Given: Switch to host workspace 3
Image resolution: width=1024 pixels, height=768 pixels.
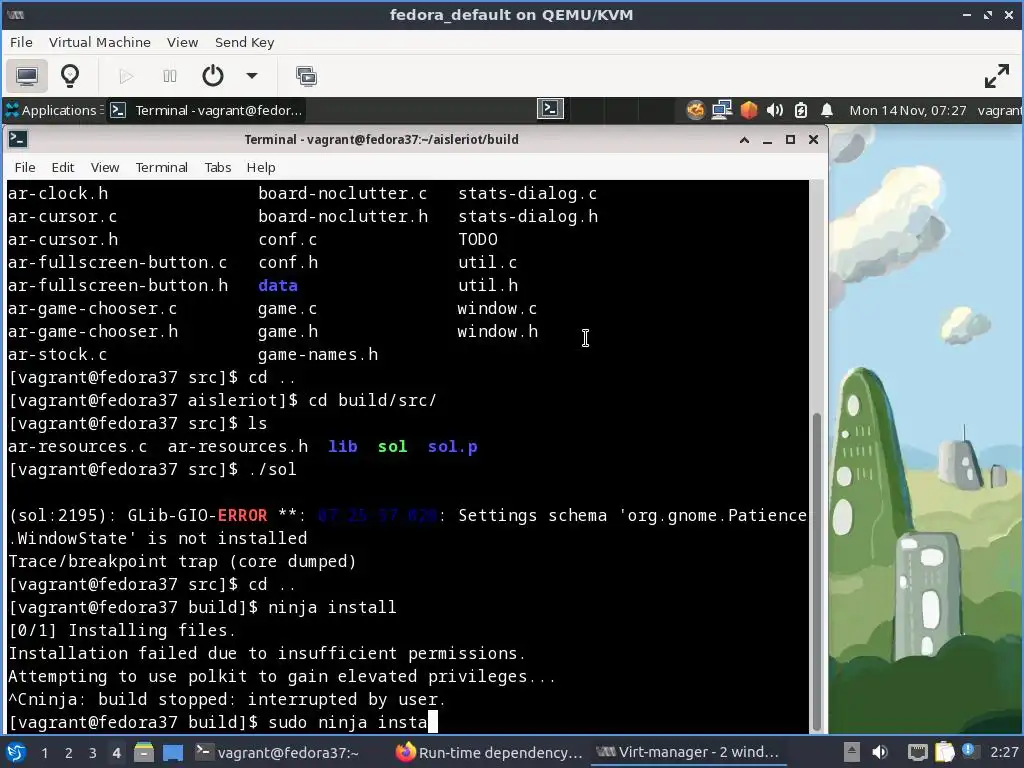Looking at the screenshot, I should point(93,753).
